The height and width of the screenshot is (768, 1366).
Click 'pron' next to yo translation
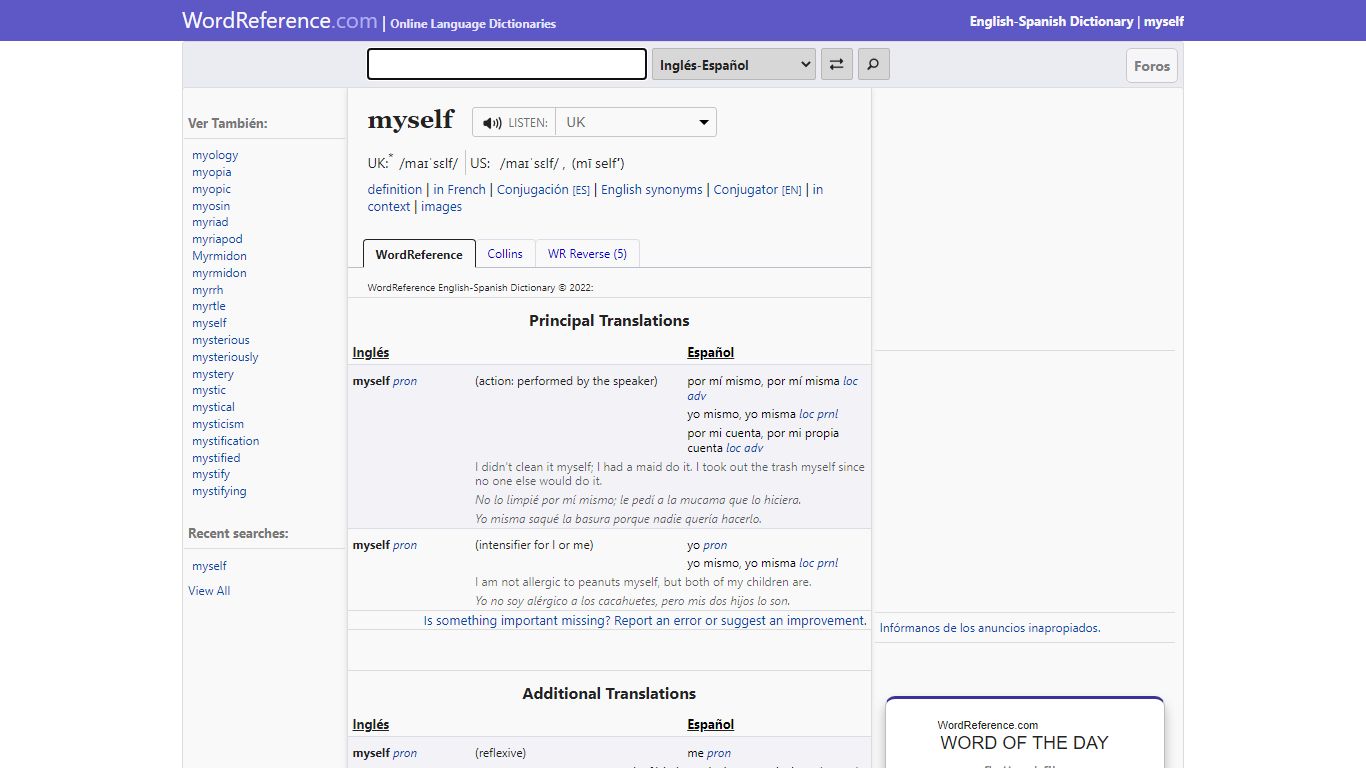715,545
